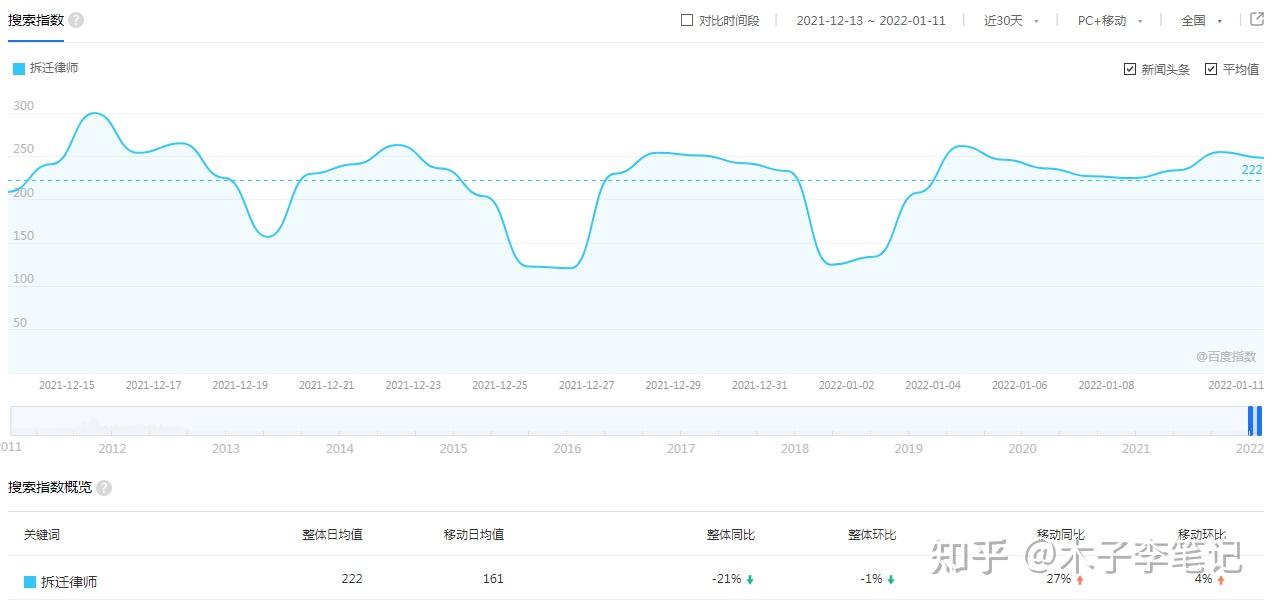
Task: Click the 2022-01-11 axis date label
Action: pyautogui.click(x=1236, y=385)
